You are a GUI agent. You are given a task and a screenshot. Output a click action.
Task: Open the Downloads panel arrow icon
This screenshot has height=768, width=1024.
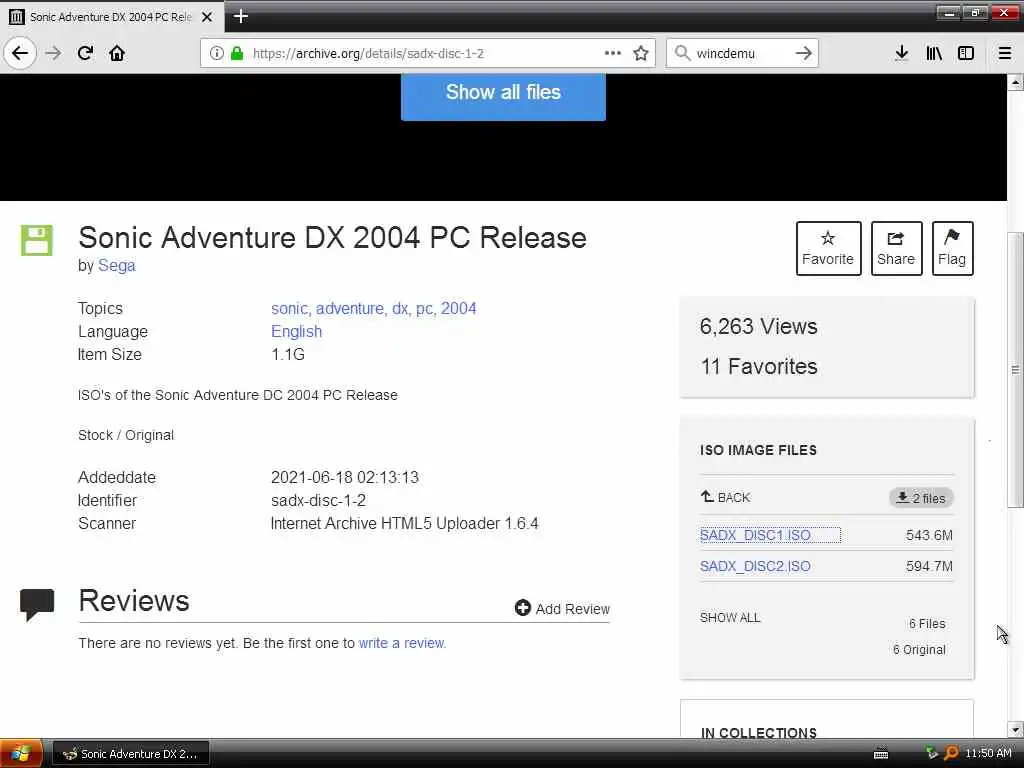click(x=901, y=53)
